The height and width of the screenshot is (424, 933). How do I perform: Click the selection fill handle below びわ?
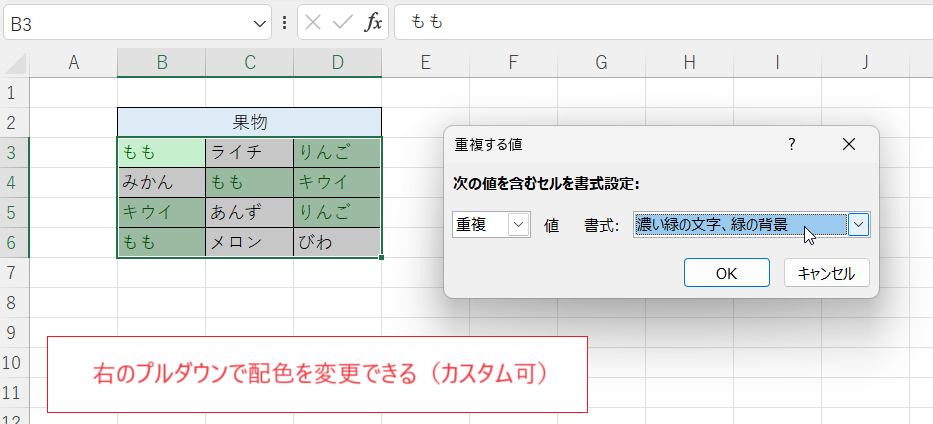[381, 257]
